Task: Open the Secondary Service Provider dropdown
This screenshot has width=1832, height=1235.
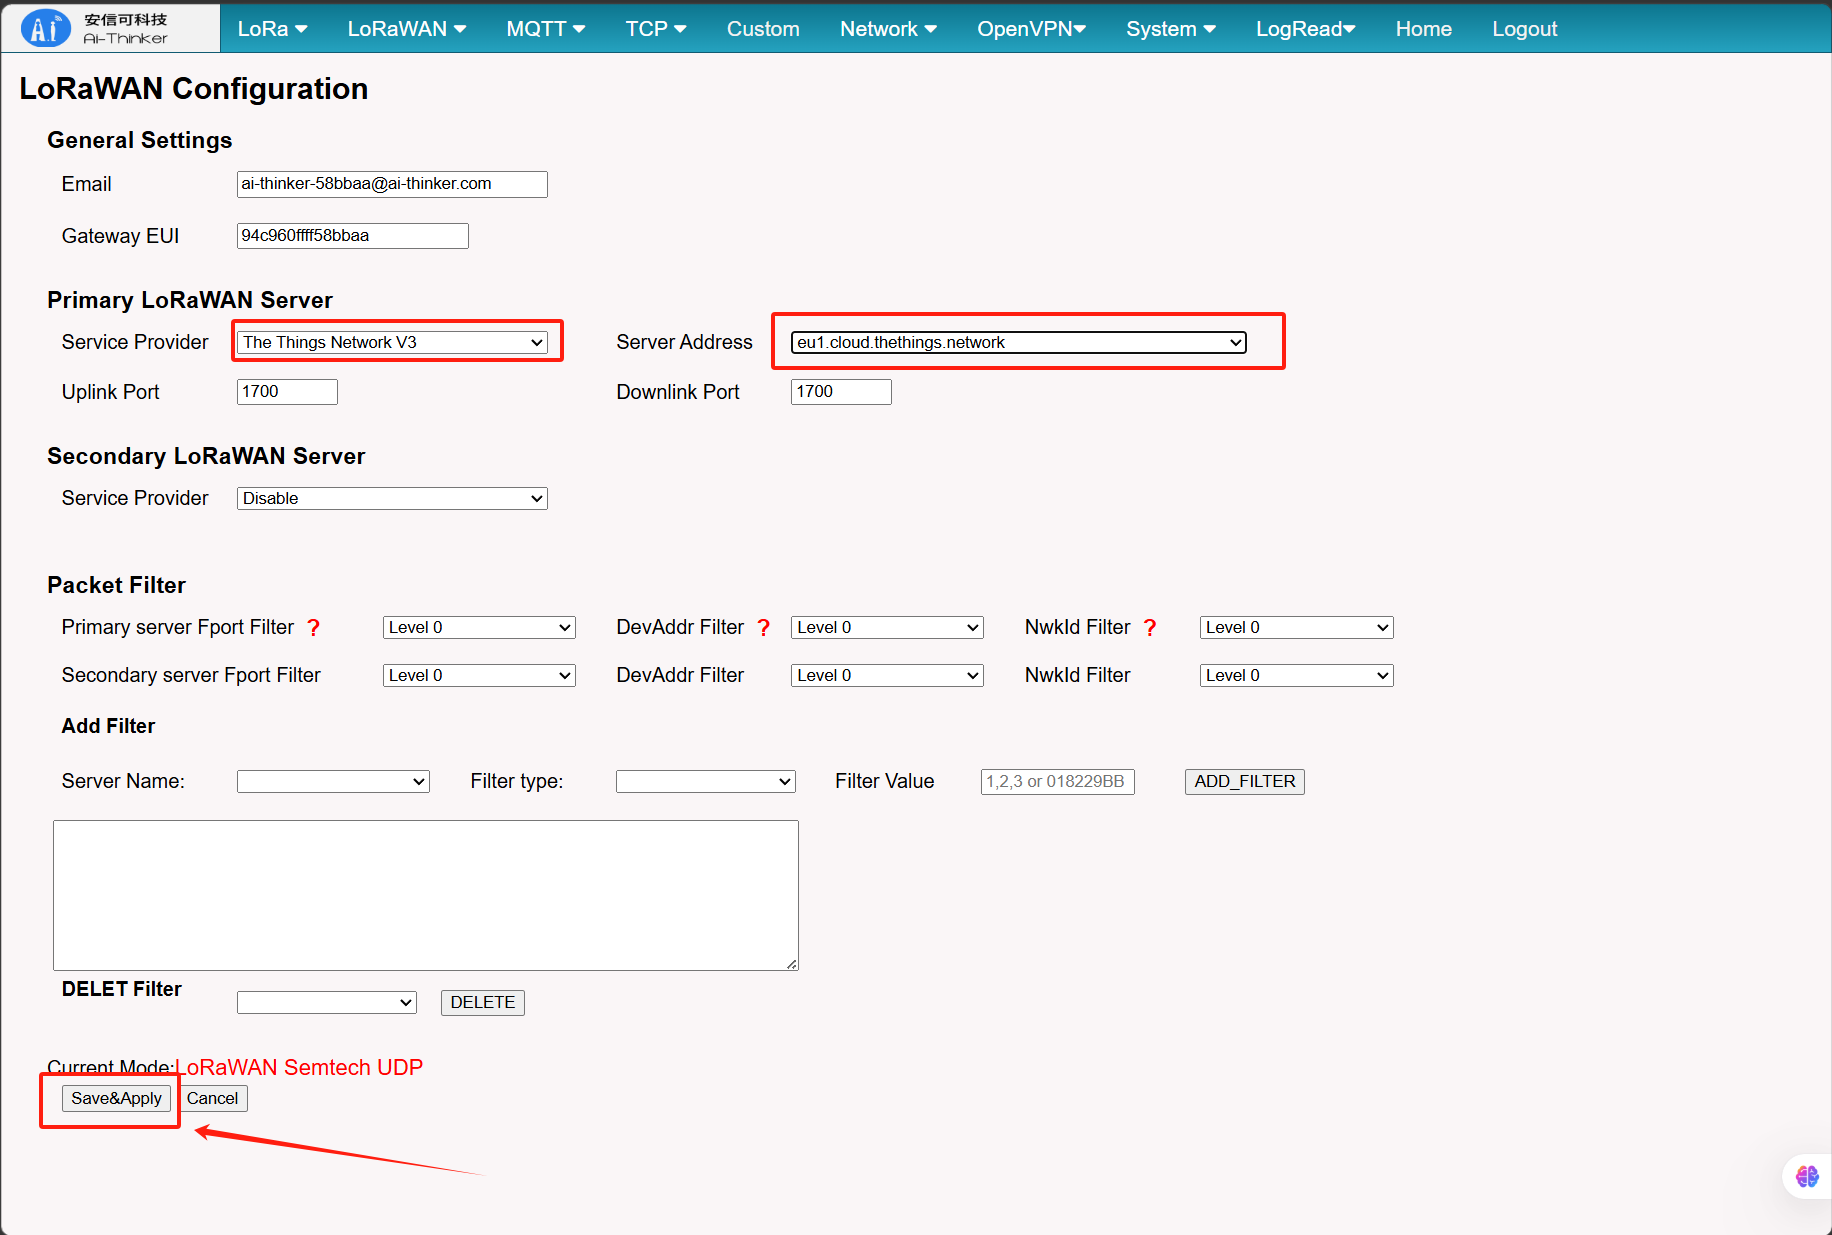Action: click(392, 498)
